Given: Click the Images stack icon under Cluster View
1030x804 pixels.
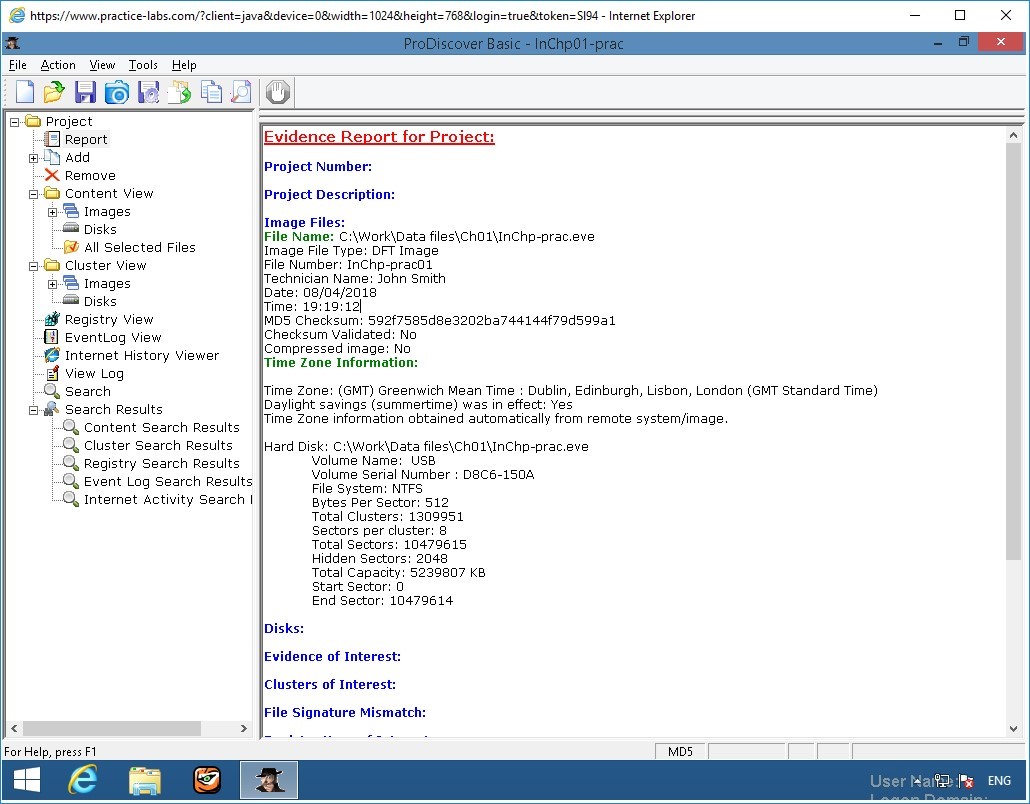Looking at the screenshot, I should point(71,283).
